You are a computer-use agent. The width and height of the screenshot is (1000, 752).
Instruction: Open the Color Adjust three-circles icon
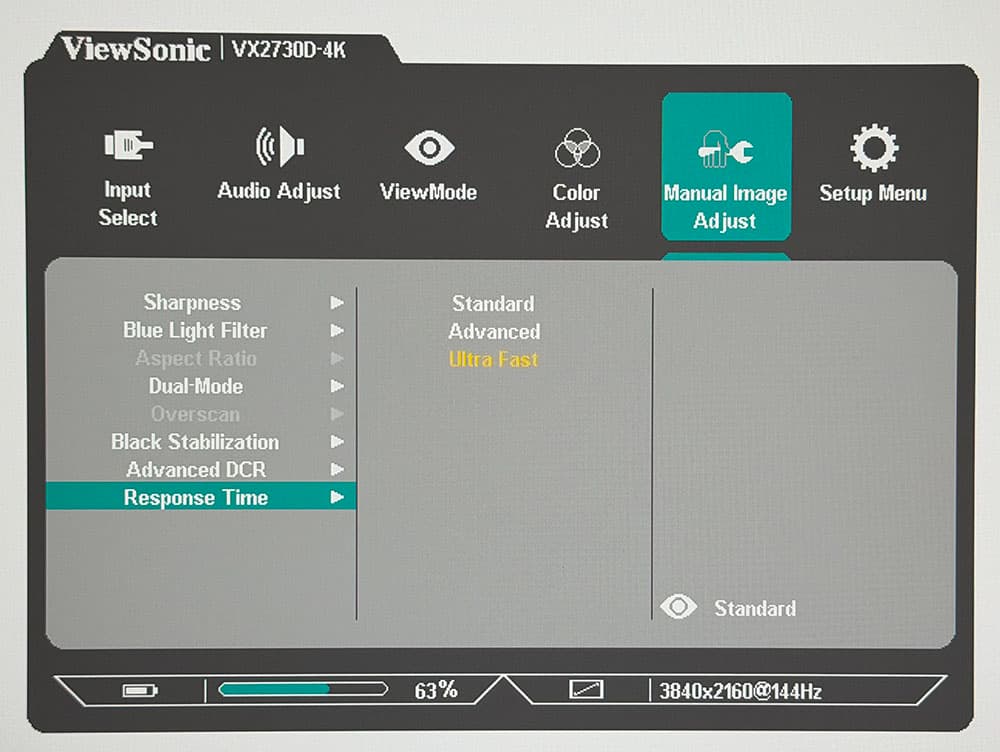pyautogui.click(x=577, y=148)
